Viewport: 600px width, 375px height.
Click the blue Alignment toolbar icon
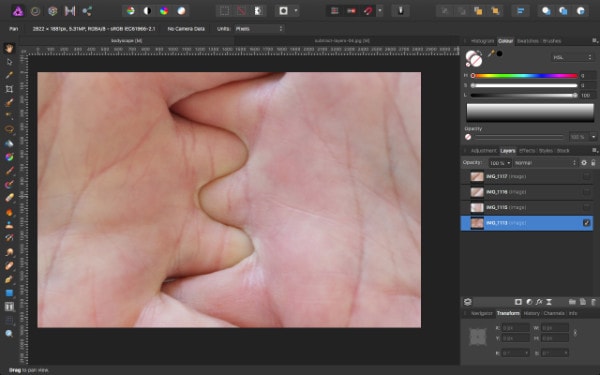[x=520, y=11]
